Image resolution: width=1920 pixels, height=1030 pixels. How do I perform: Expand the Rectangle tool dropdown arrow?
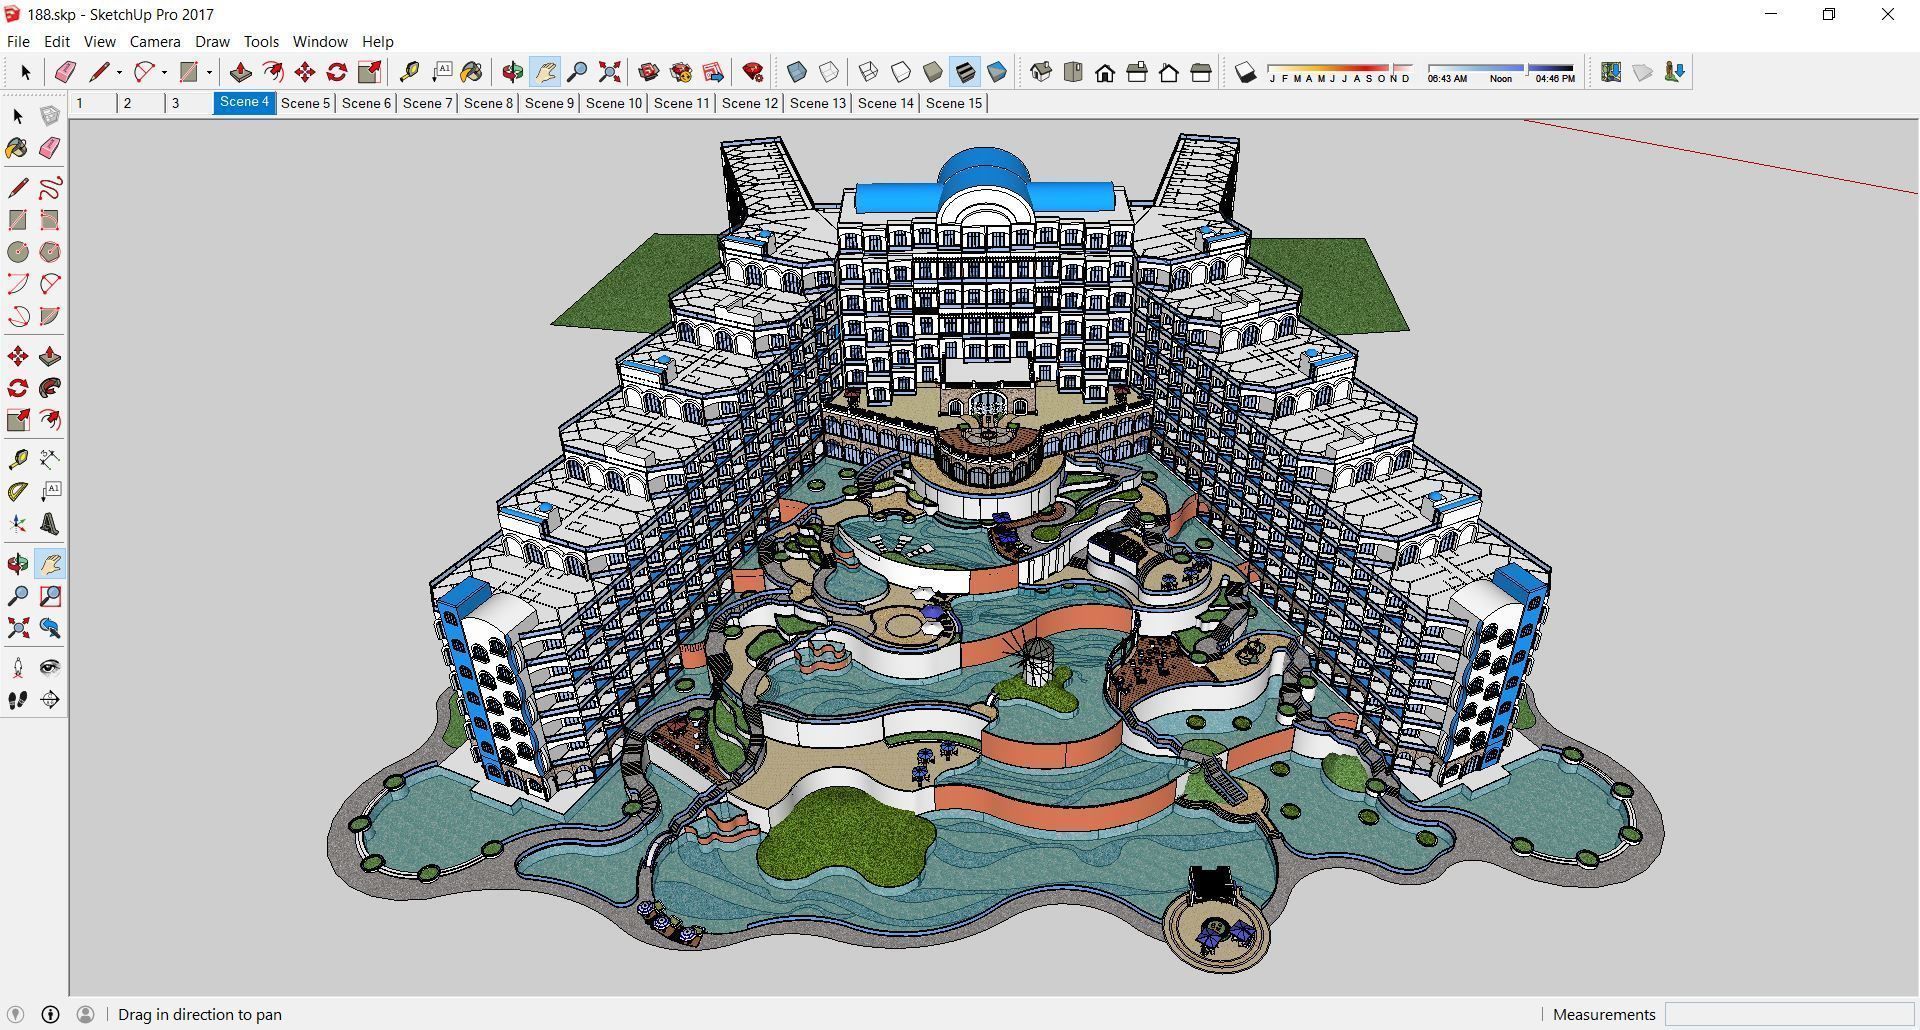(x=209, y=72)
